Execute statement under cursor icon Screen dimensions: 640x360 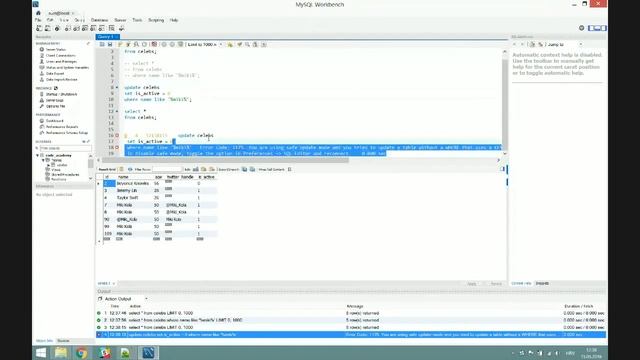128,44
